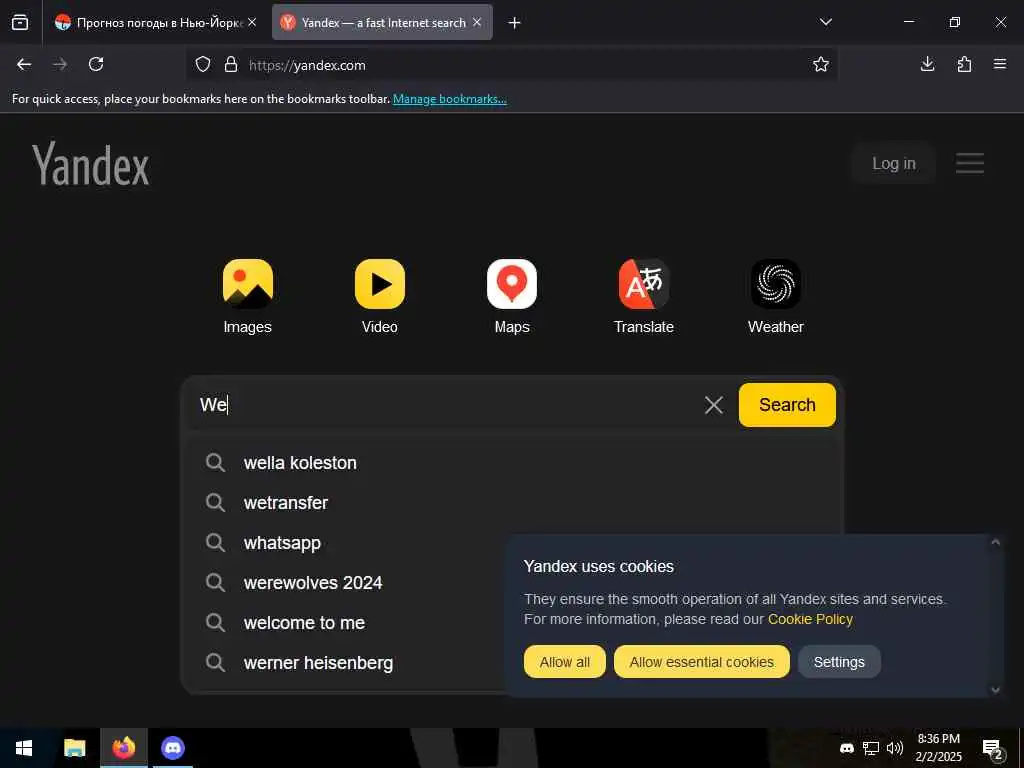Click the yellow Search button
Screen dimensions: 1024x768
pos(787,405)
